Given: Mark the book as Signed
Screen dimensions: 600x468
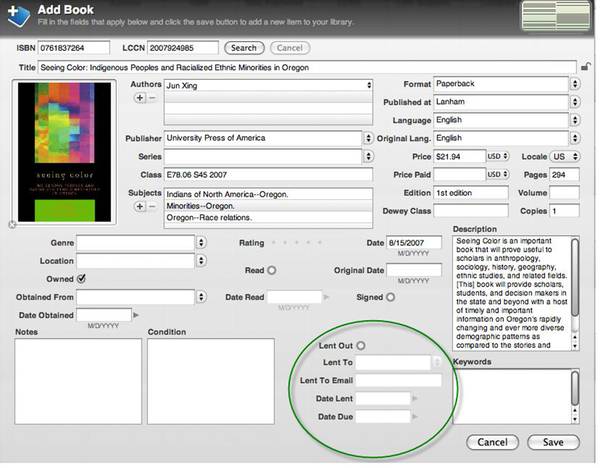Looking at the screenshot, I should pos(390,297).
